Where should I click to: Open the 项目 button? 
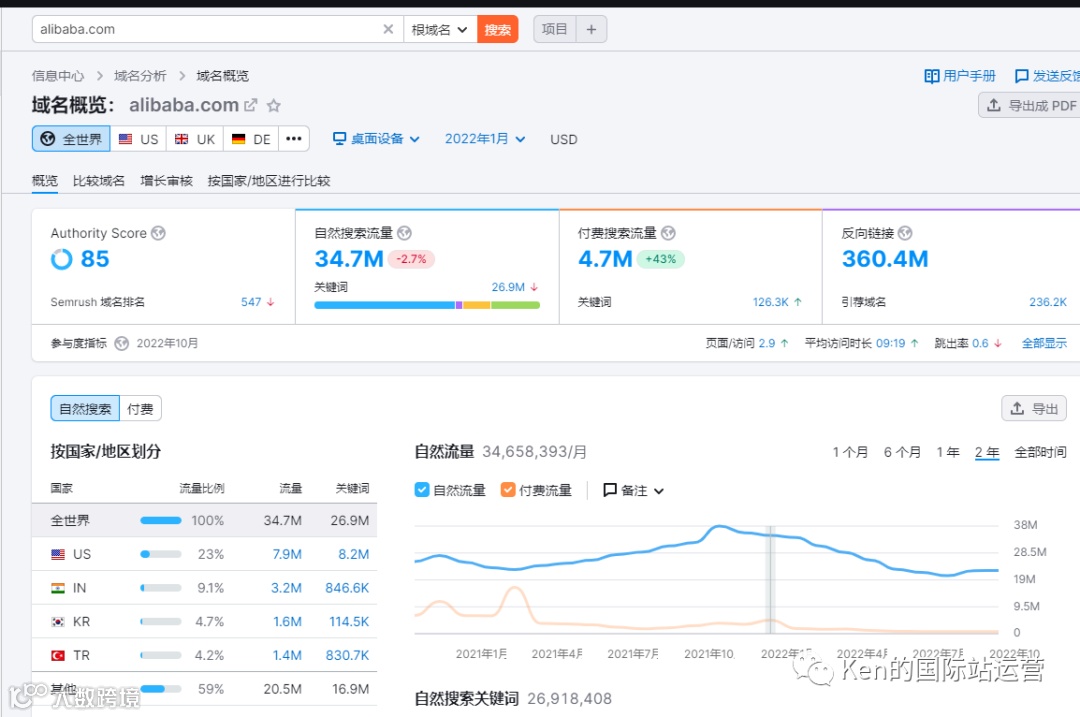point(554,30)
